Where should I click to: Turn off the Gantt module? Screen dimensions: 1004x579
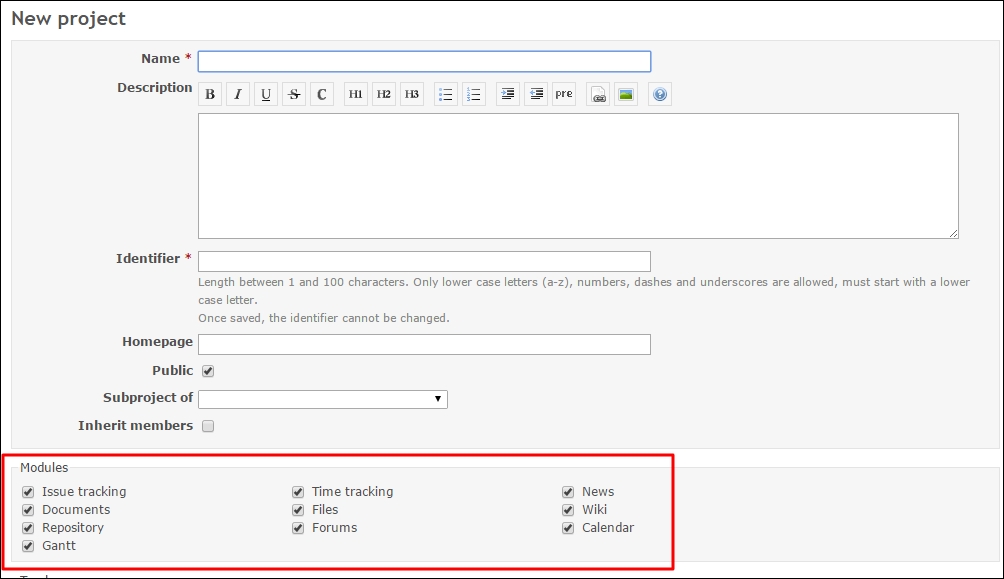tap(28, 546)
